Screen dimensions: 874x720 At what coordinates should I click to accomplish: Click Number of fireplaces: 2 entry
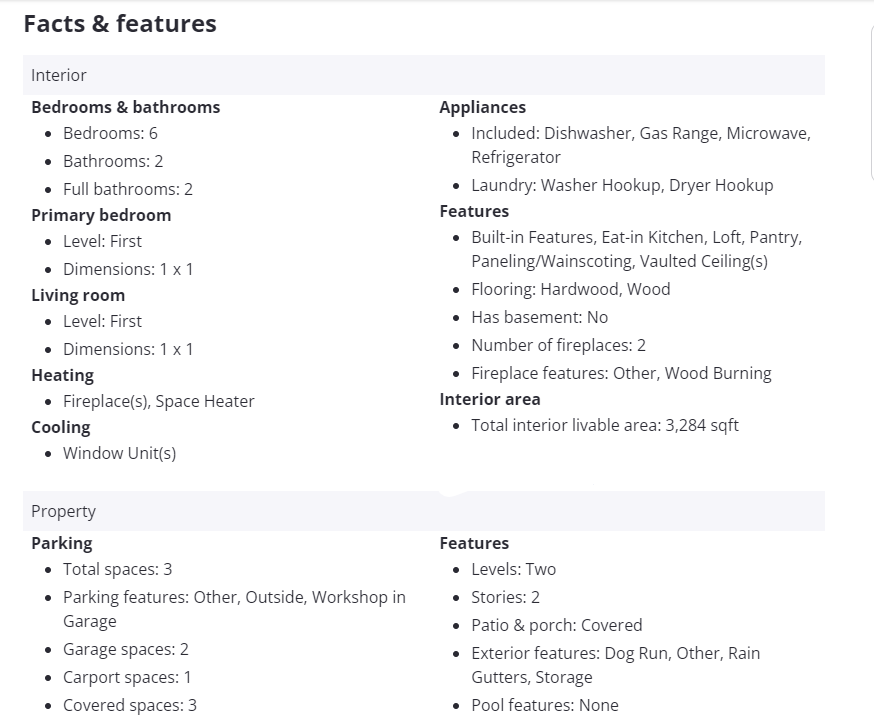point(558,345)
